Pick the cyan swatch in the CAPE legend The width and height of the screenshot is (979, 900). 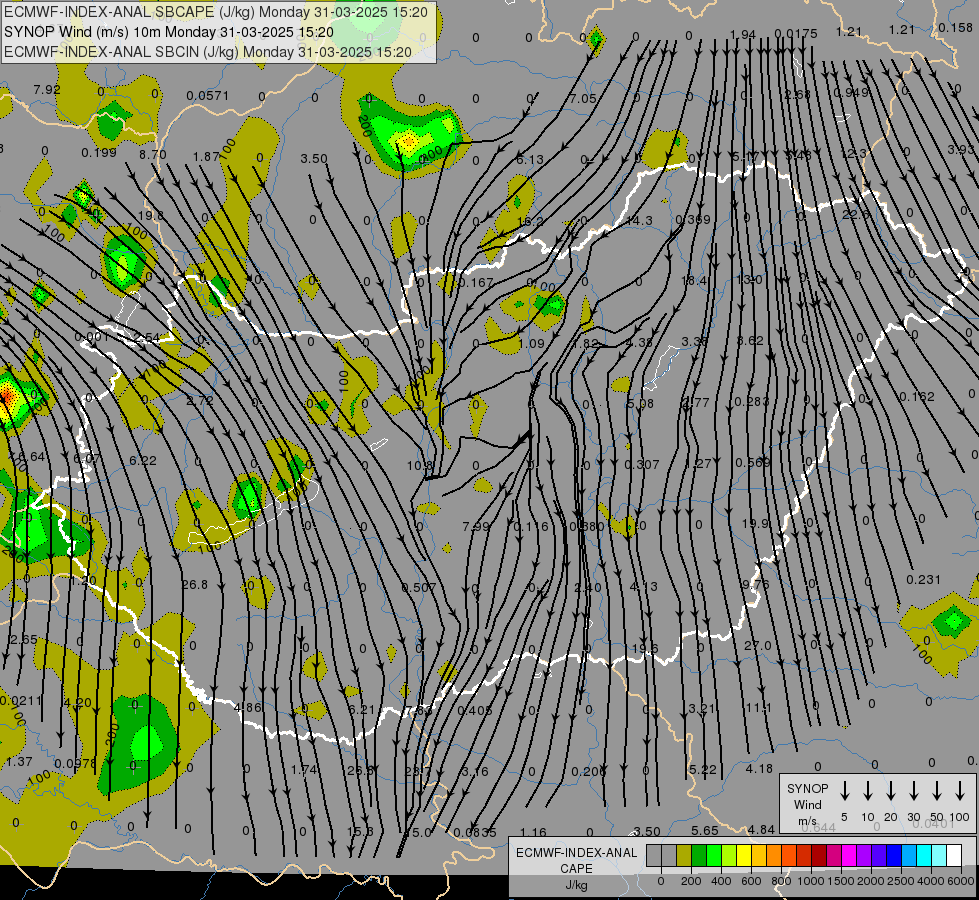click(923, 856)
